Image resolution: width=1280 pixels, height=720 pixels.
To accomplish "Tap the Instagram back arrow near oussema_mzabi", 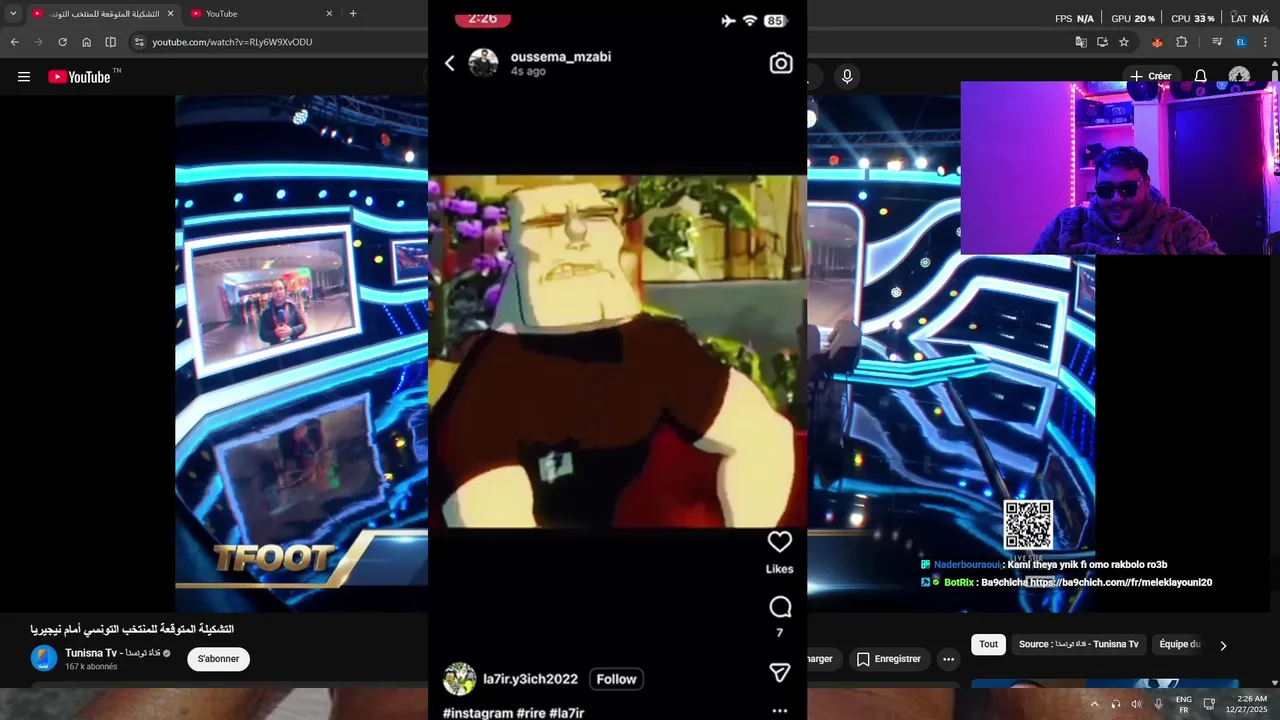I will coord(450,63).
